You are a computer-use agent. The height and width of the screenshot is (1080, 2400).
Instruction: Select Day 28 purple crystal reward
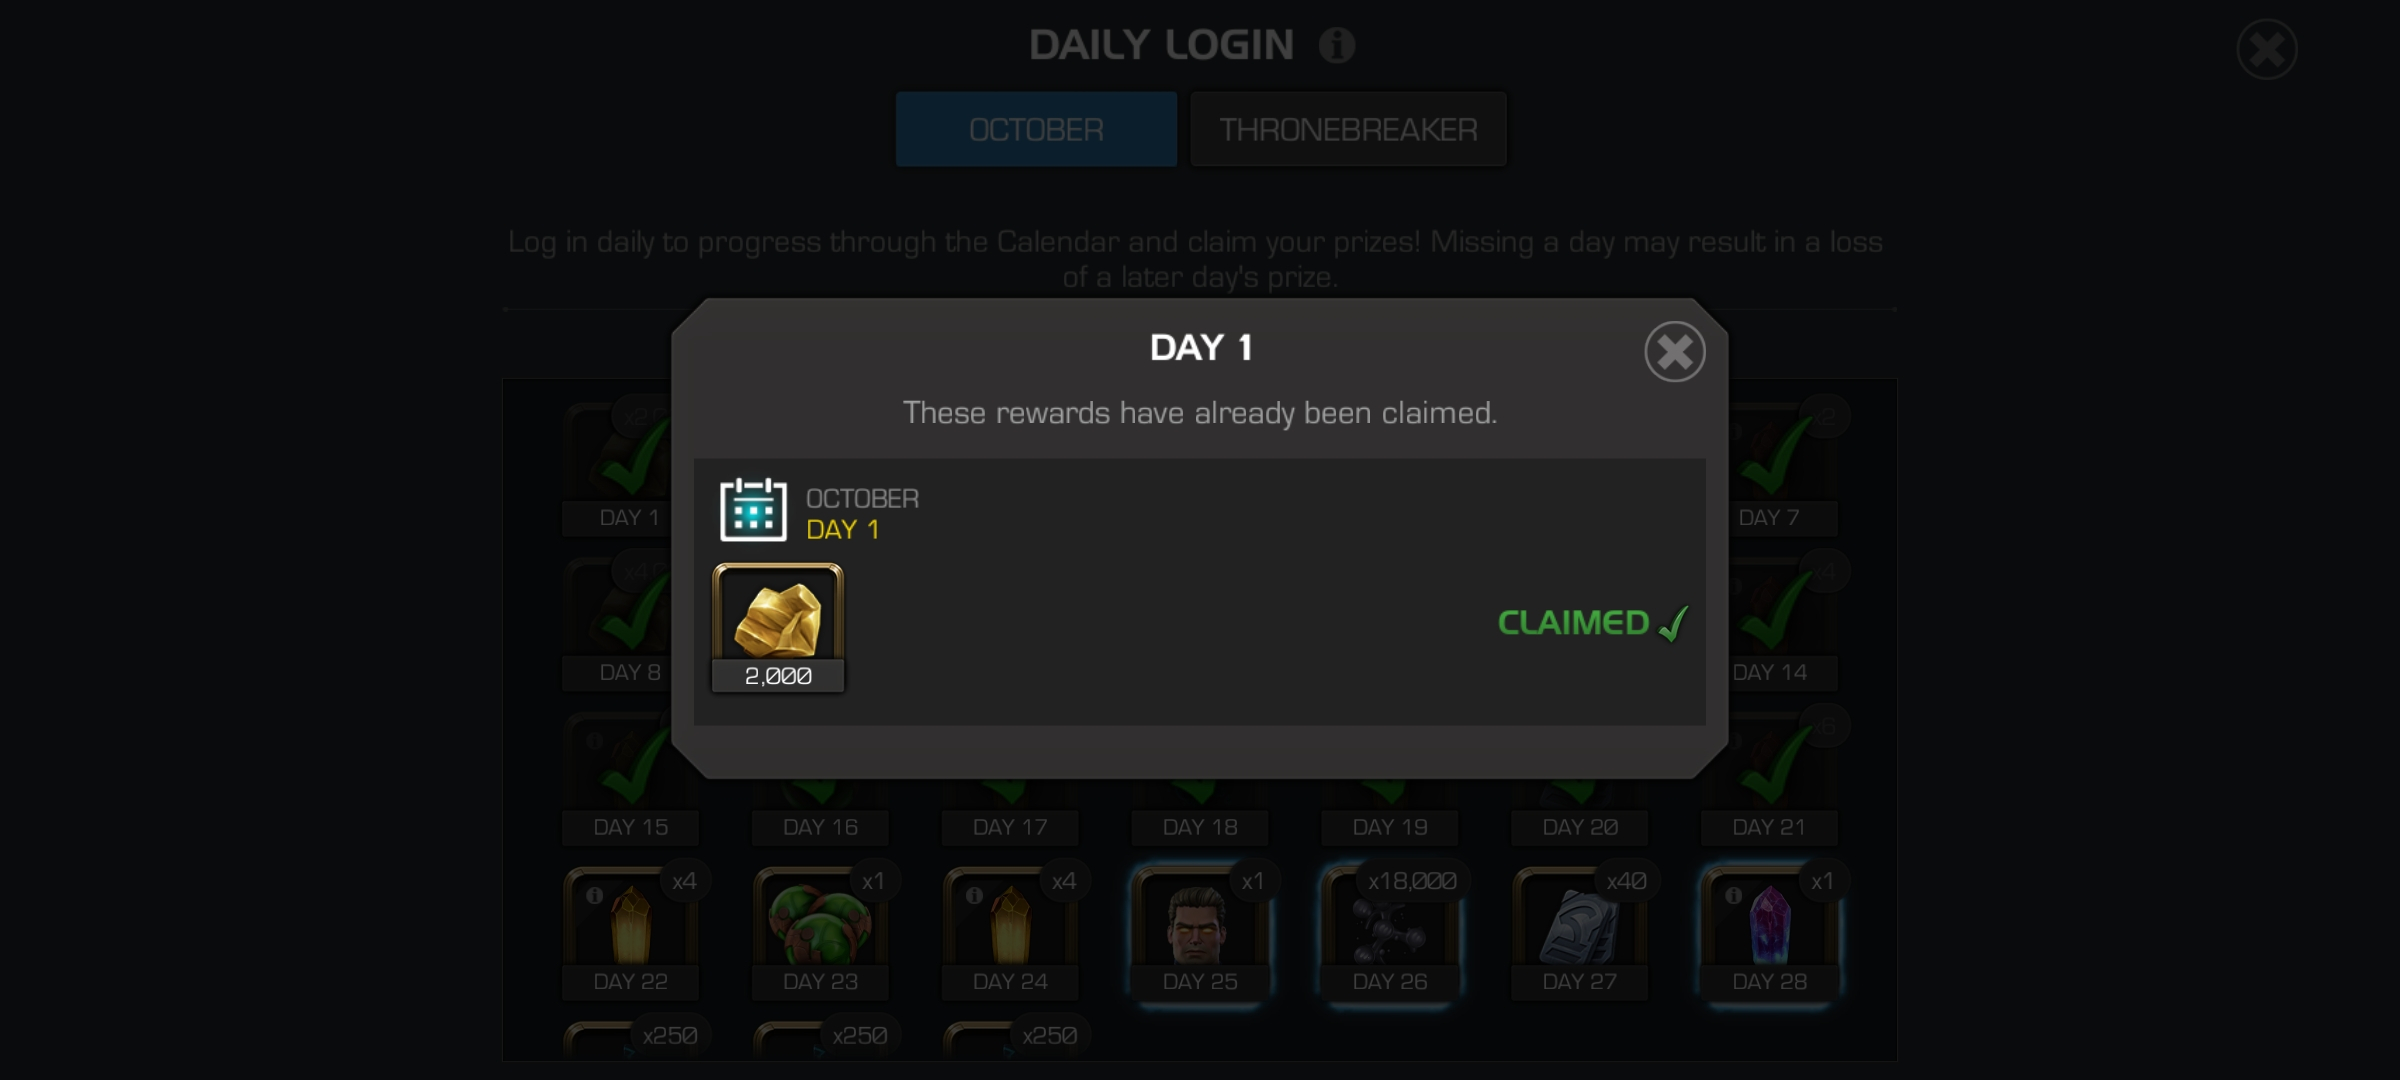click(1769, 931)
